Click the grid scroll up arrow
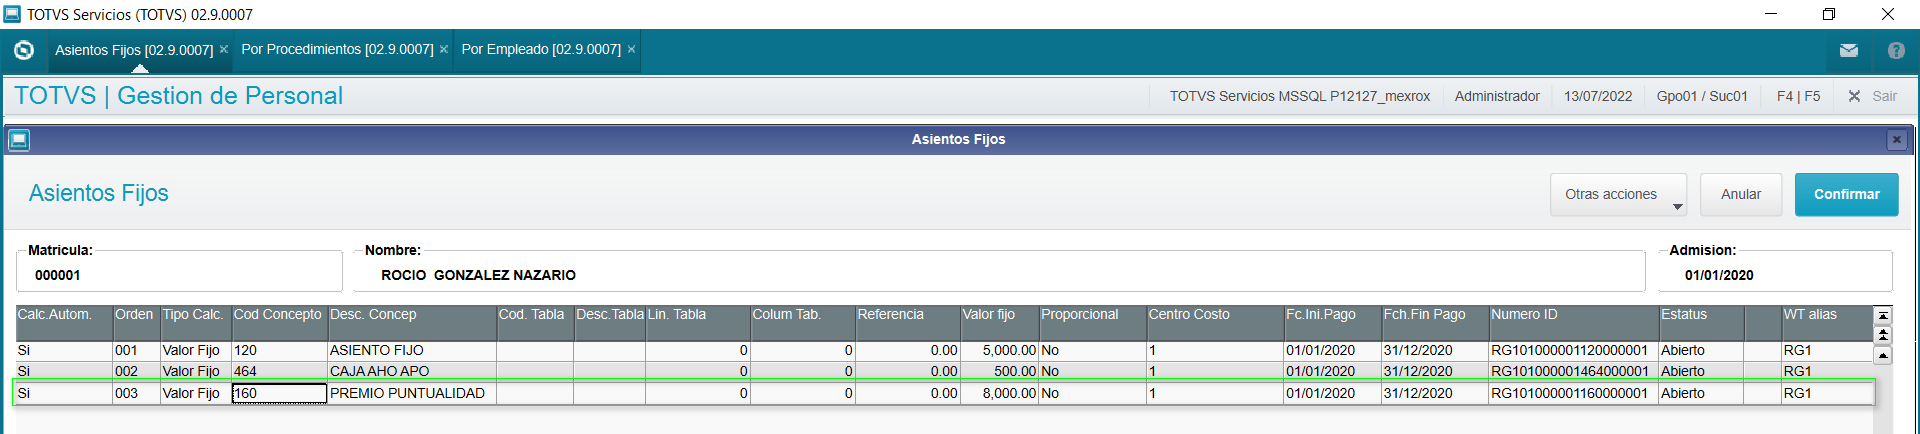The height and width of the screenshot is (434, 1920). [1883, 355]
